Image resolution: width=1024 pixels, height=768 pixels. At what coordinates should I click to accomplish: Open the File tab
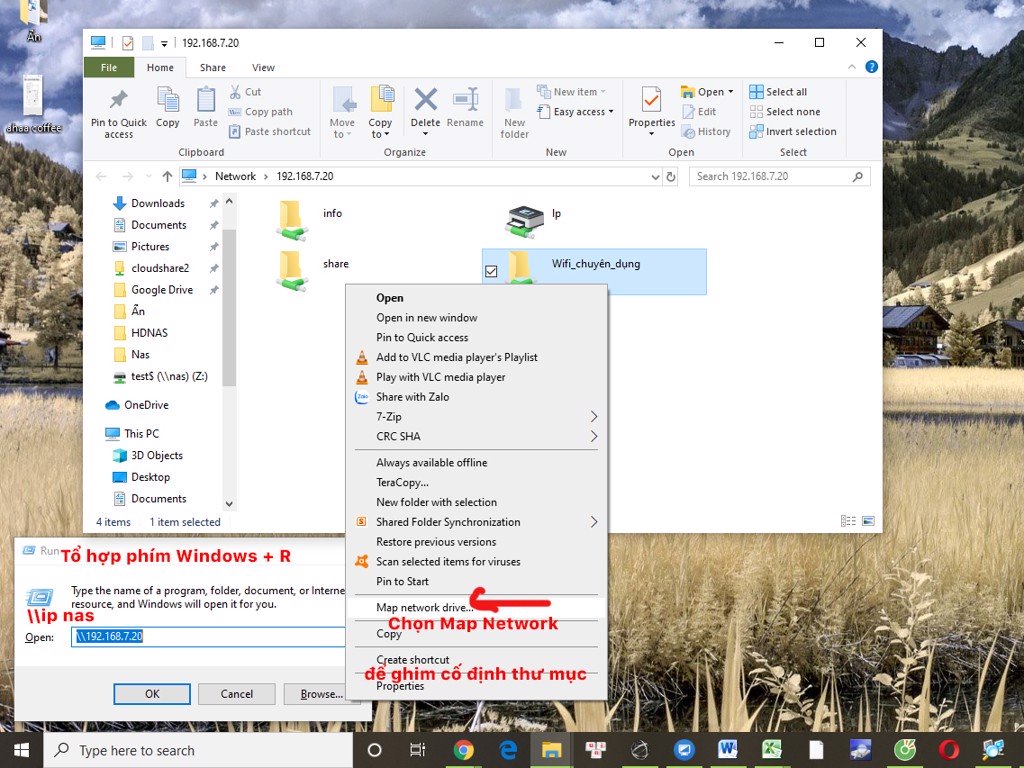pyautogui.click(x=109, y=67)
